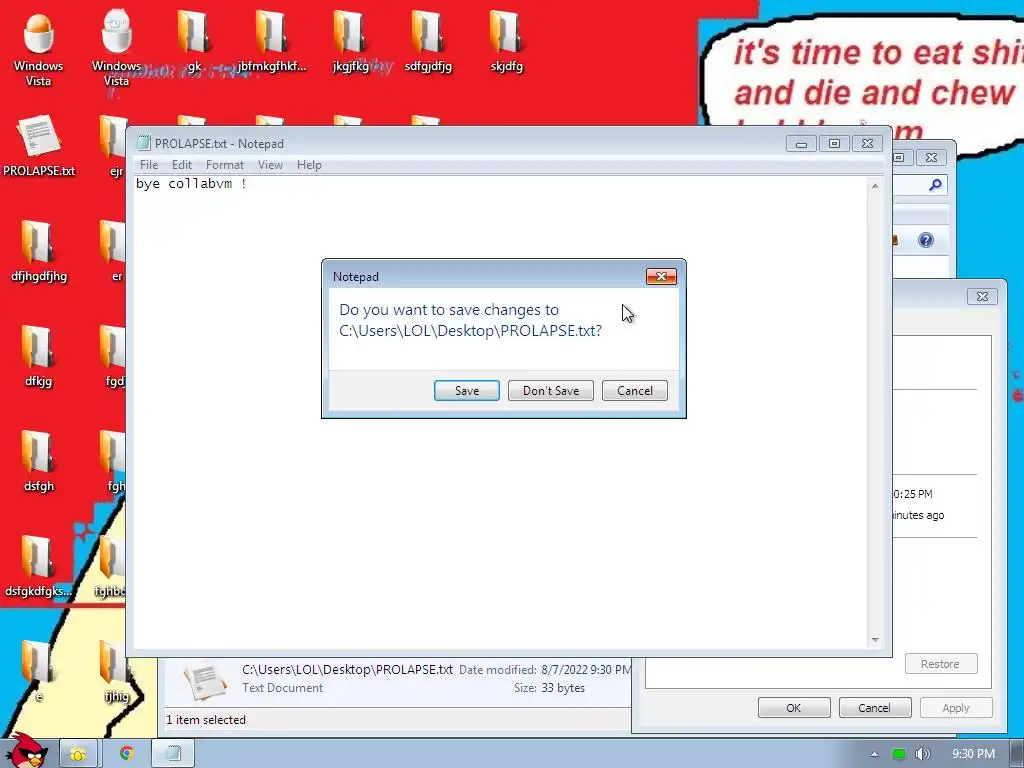Open Chrome from the taskbar
Screen dimensions: 1024x768
[126, 753]
